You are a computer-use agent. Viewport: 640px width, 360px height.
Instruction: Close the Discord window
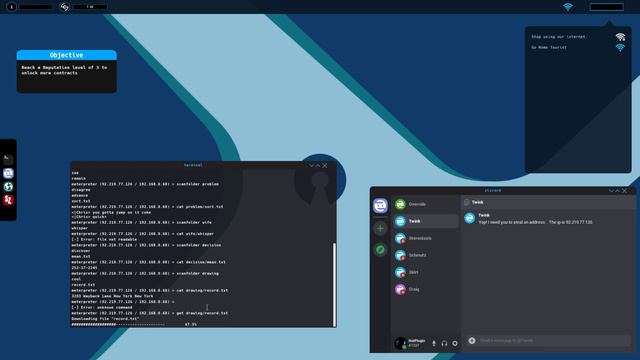tap(624, 191)
